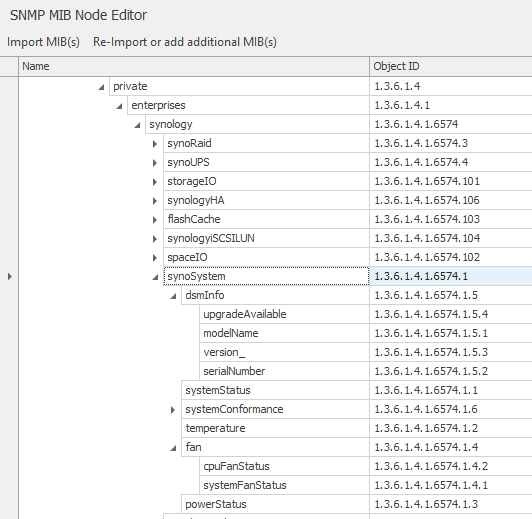Expand the systemConformance node
This screenshot has height=519, width=532.
(x=173, y=410)
